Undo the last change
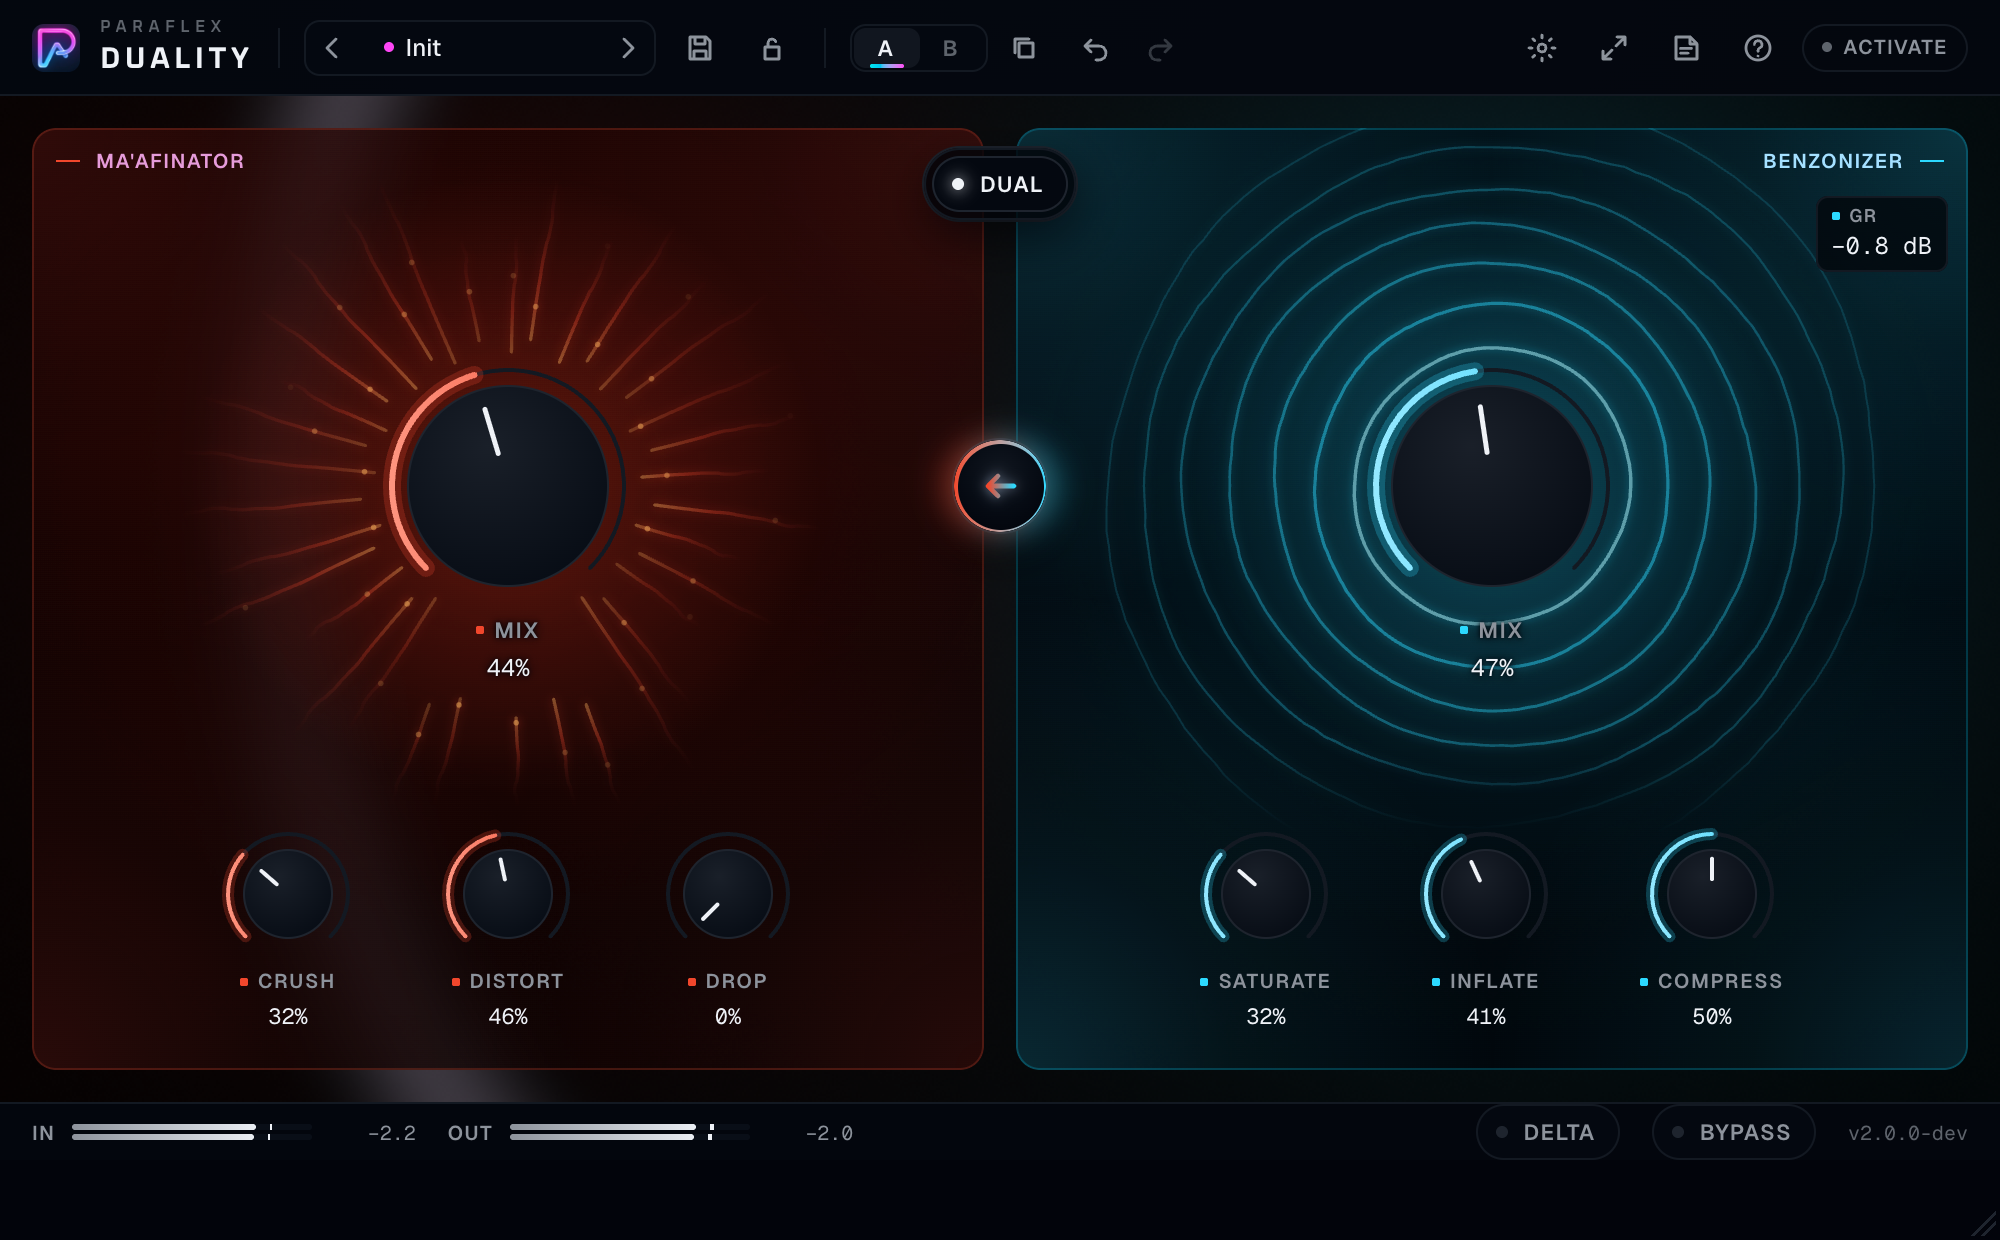This screenshot has height=1240, width=2000. click(1095, 49)
